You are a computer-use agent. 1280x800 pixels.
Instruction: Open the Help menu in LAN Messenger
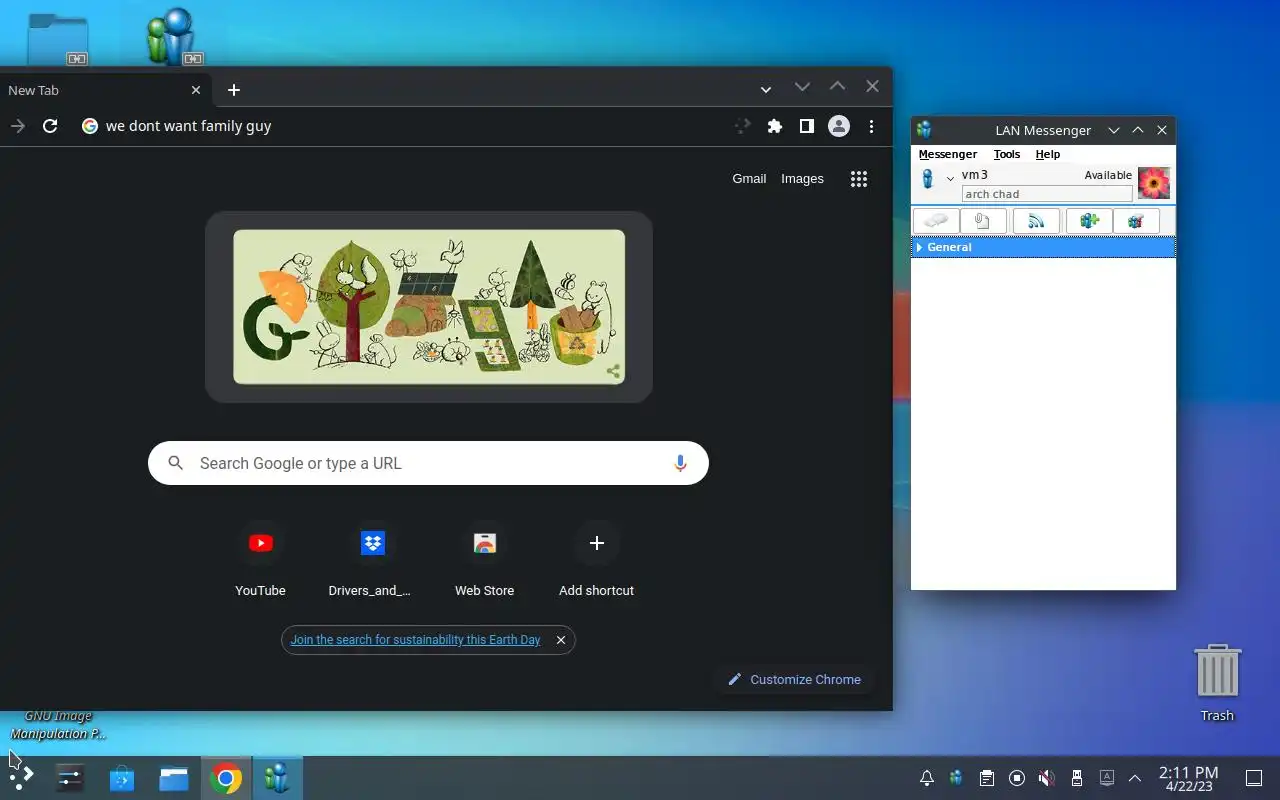click(1047, 154)
